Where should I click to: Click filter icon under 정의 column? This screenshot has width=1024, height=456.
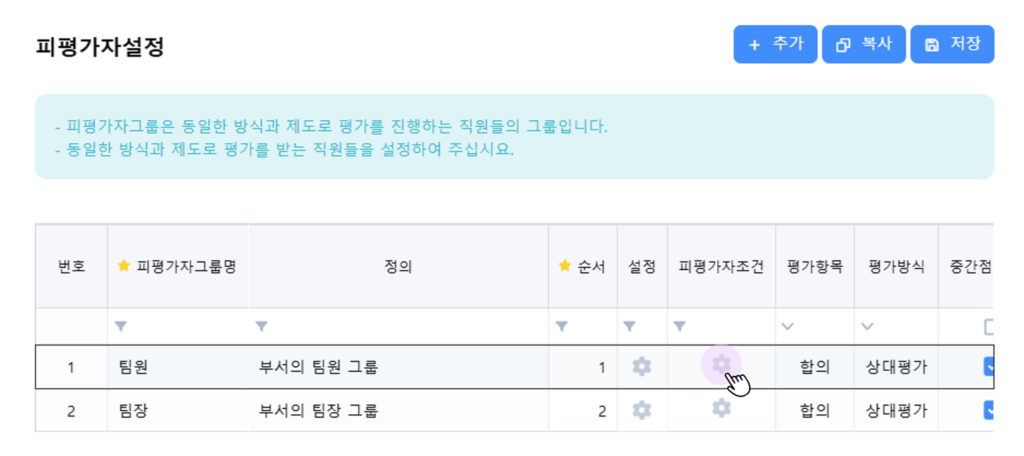262,326
